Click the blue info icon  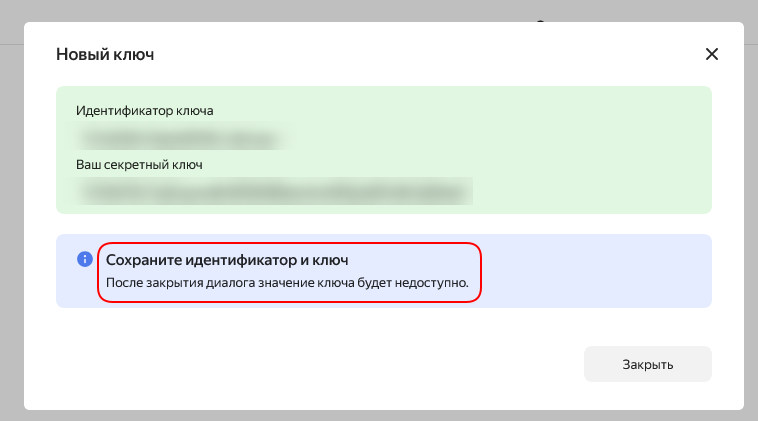pos(85,259)
